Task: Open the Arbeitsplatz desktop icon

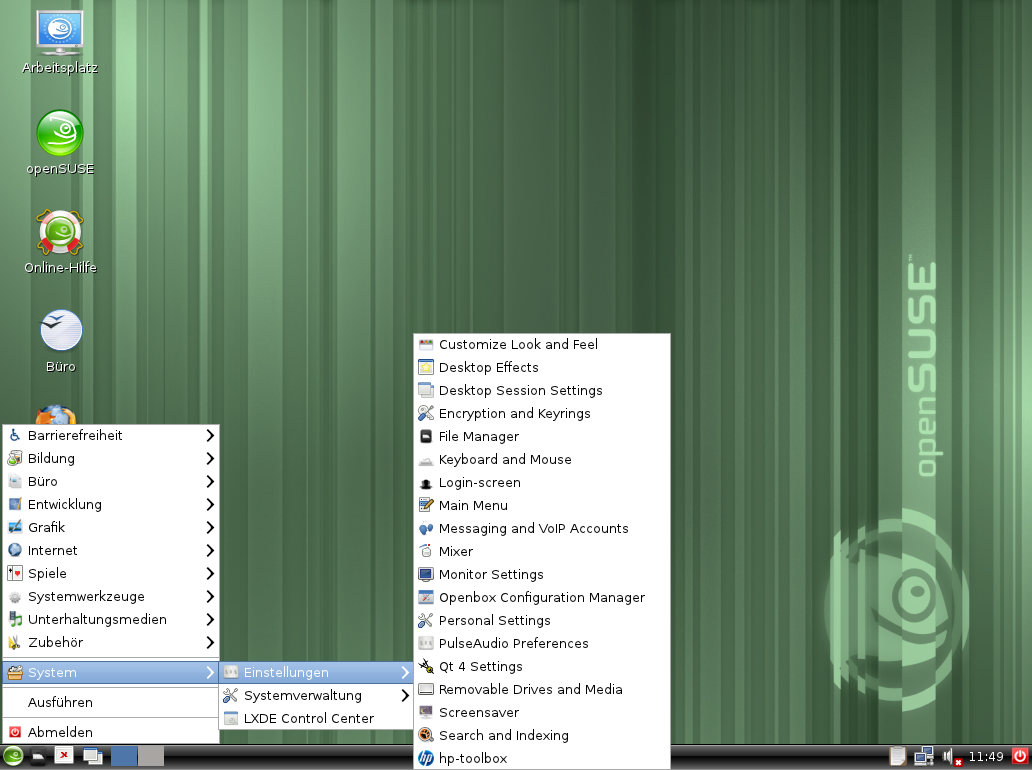Action: [60, 34]
